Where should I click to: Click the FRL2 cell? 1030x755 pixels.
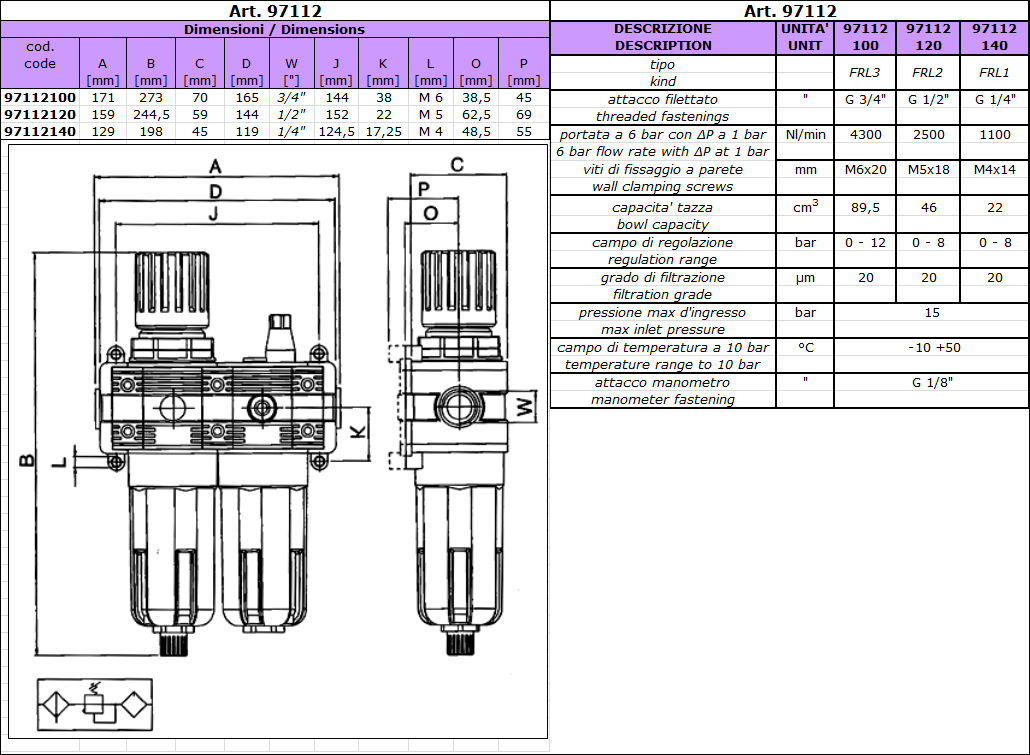pyautogui.click(x=928, y=73)
